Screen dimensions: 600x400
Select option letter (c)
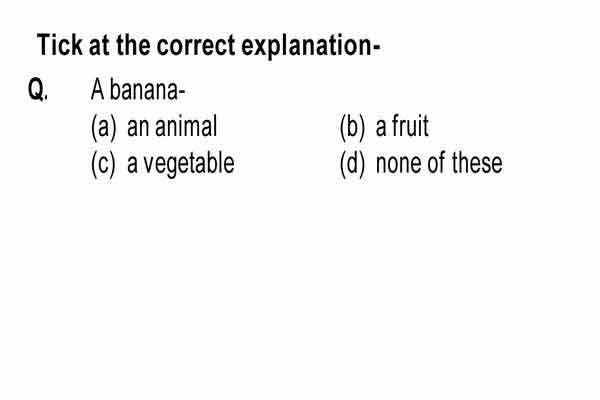tap(103, 164)
